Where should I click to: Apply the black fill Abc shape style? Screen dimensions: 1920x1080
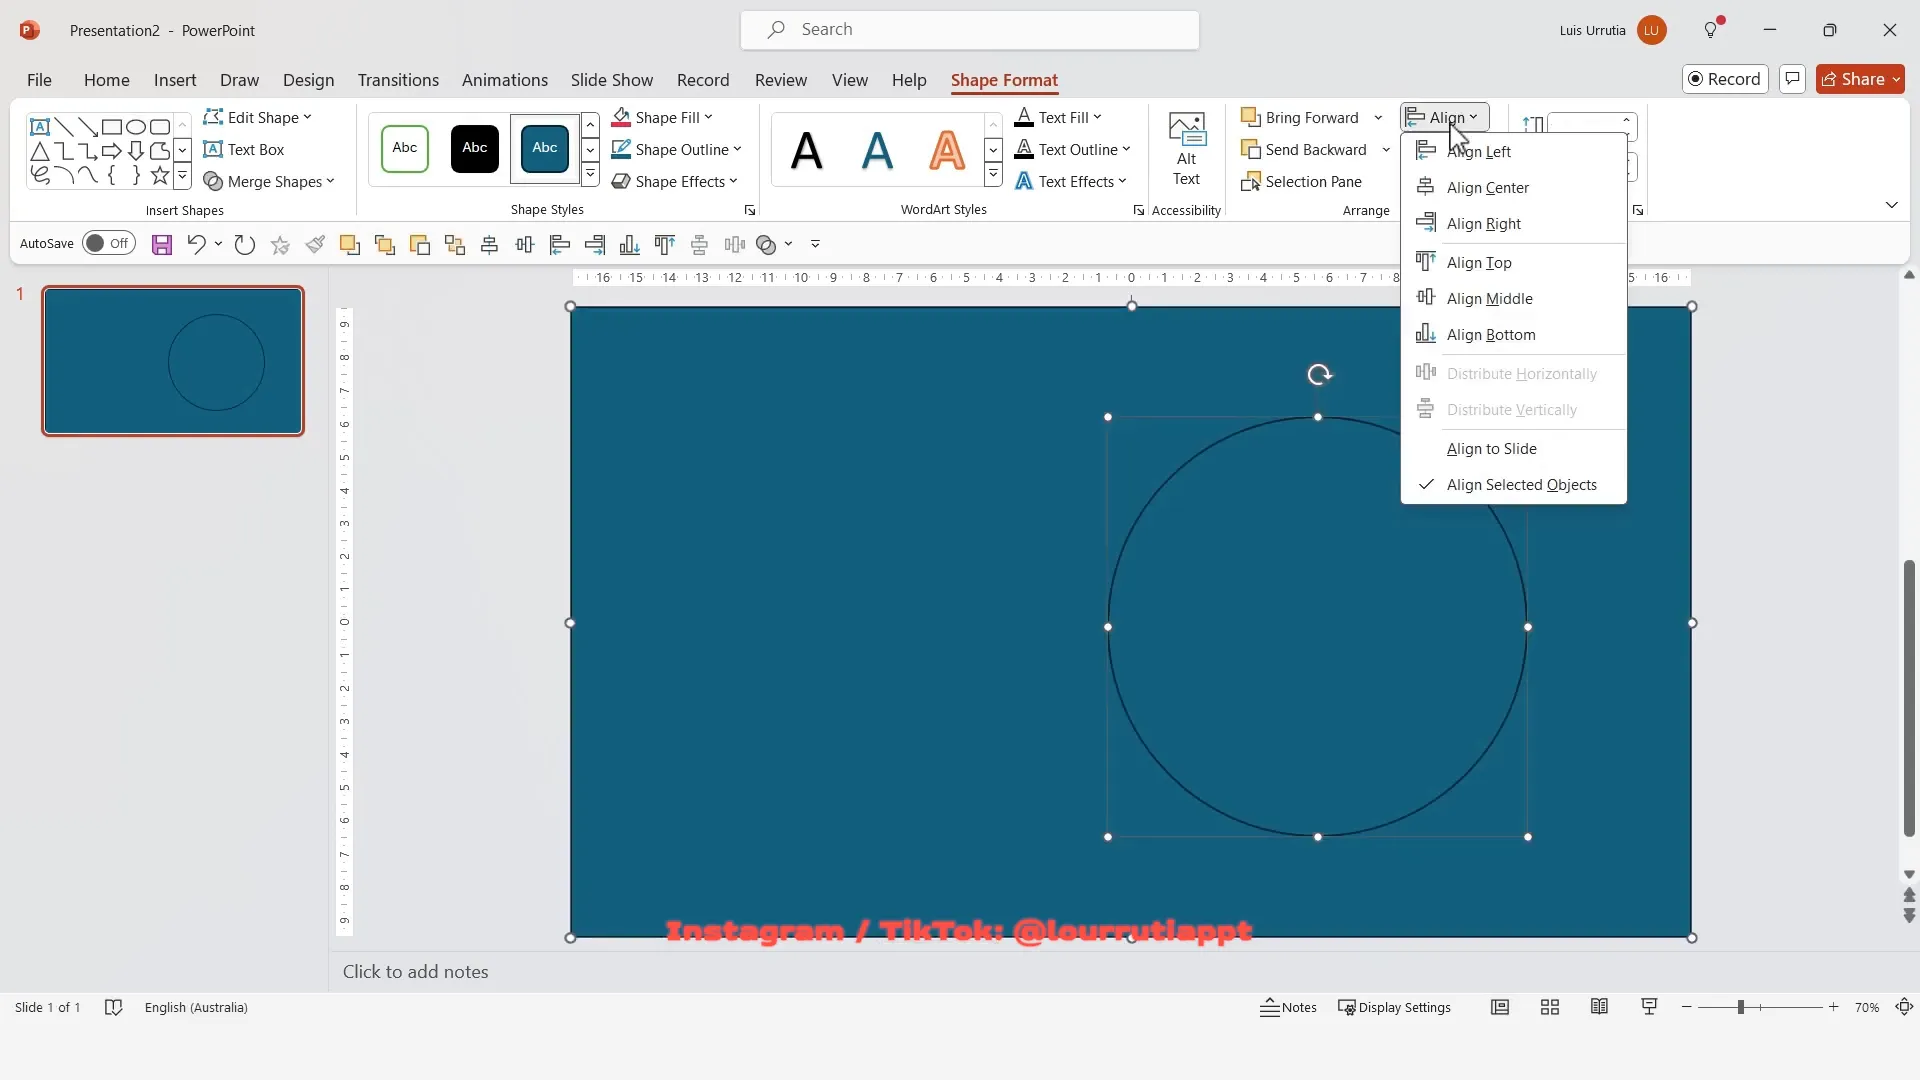(475, 149)
